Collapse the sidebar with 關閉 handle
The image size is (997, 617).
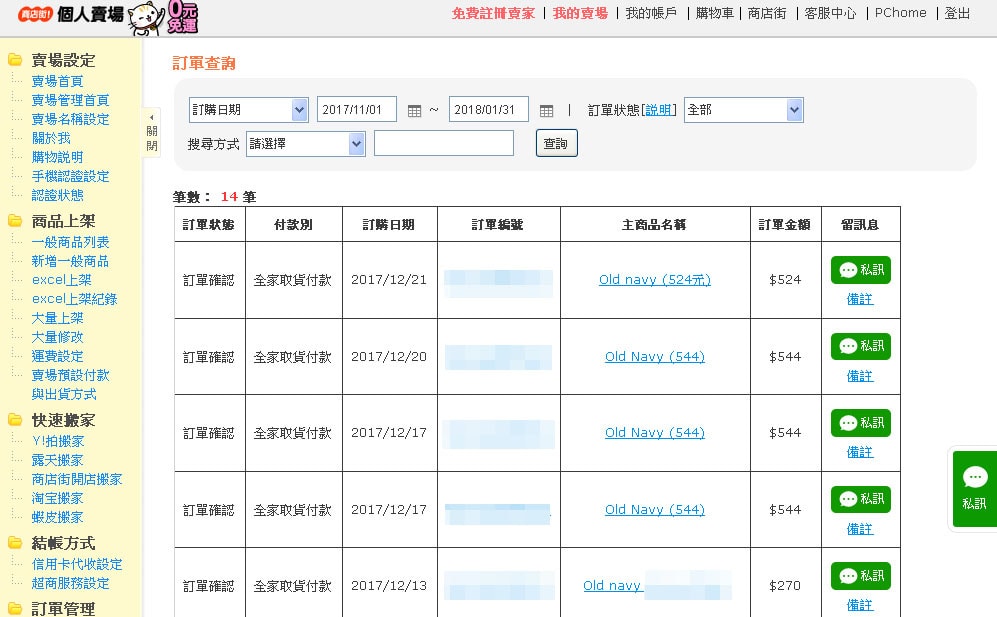151,132
